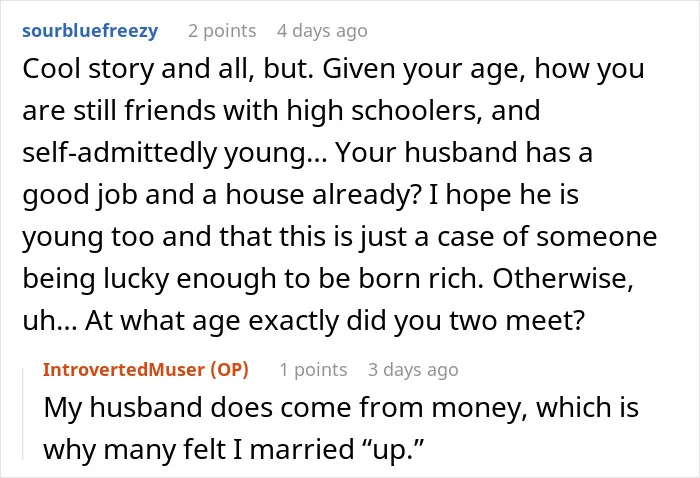Image resolution: width=700 pixels, height=478 pixels.
Task: Open sourbluefreezy's user profile
Action: [90, 31]
